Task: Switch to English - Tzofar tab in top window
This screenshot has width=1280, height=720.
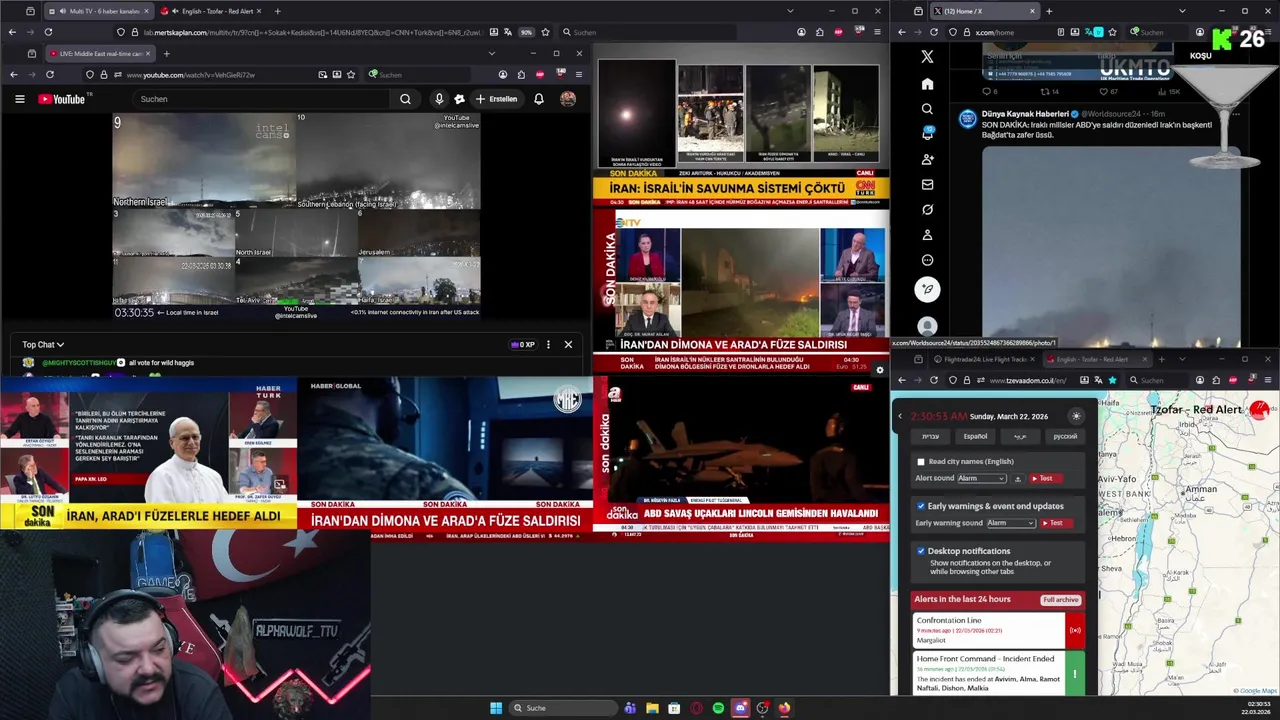Action: [213, 11]
